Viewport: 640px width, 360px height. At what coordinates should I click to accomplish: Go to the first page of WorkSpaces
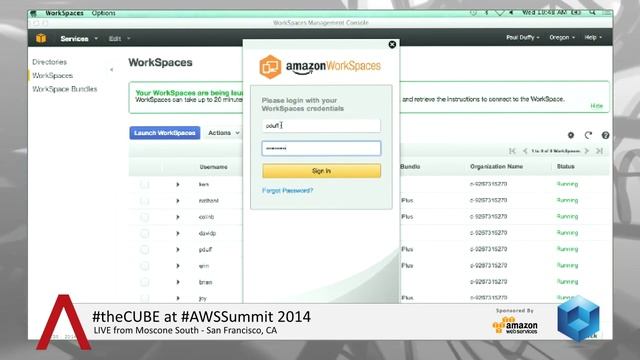[x=512, y=151]
